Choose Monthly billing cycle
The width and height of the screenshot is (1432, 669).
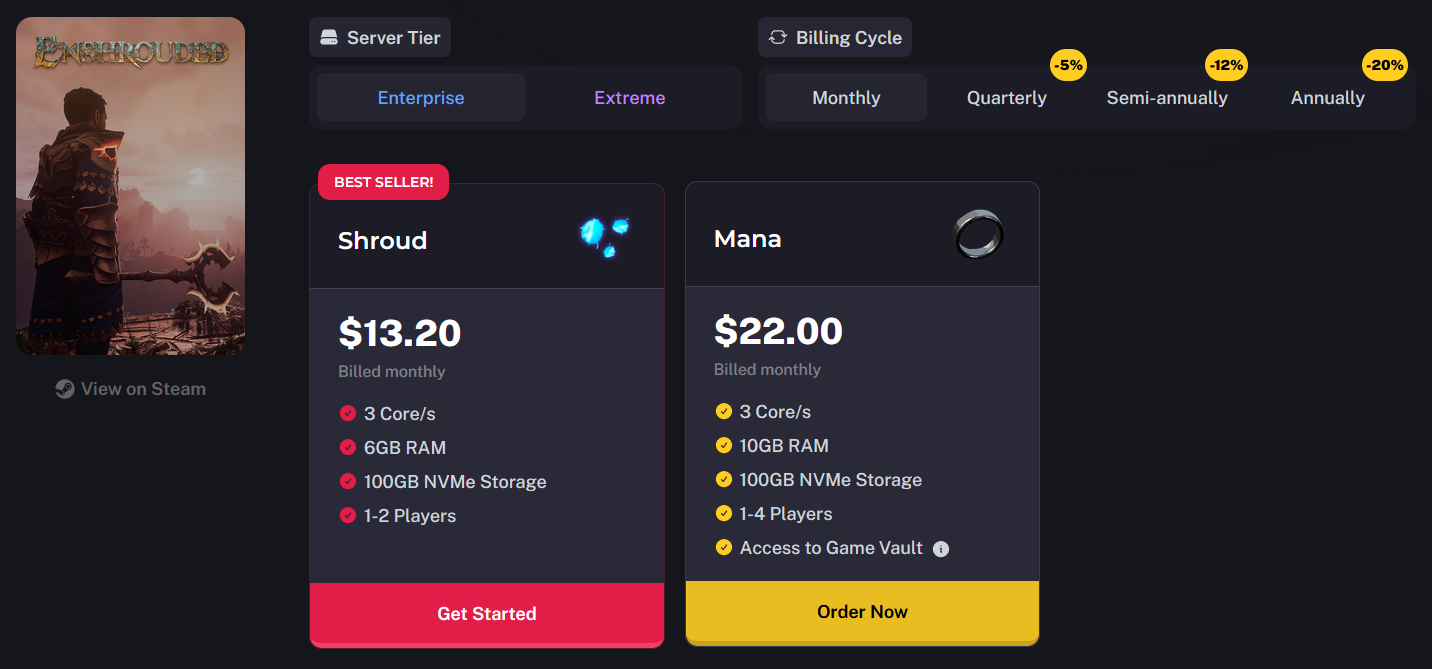[x=846, y=98]
